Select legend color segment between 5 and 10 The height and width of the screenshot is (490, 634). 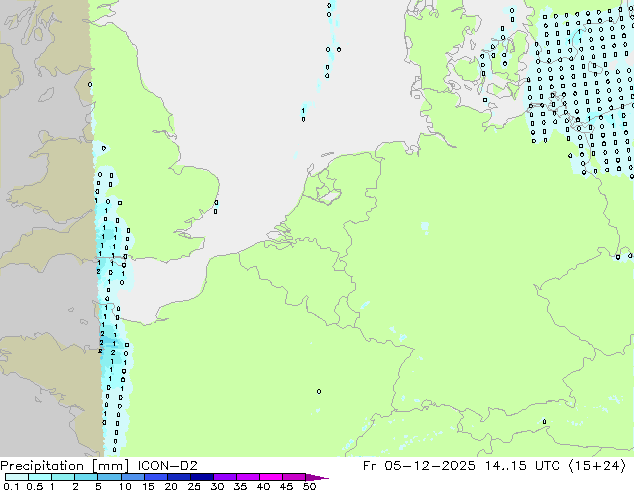109,477
